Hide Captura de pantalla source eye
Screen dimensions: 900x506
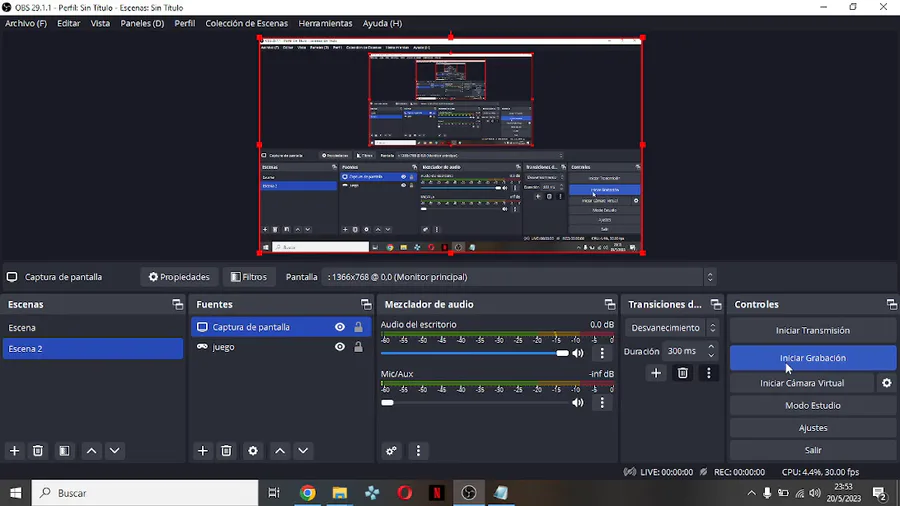click(x=340, y=327)
